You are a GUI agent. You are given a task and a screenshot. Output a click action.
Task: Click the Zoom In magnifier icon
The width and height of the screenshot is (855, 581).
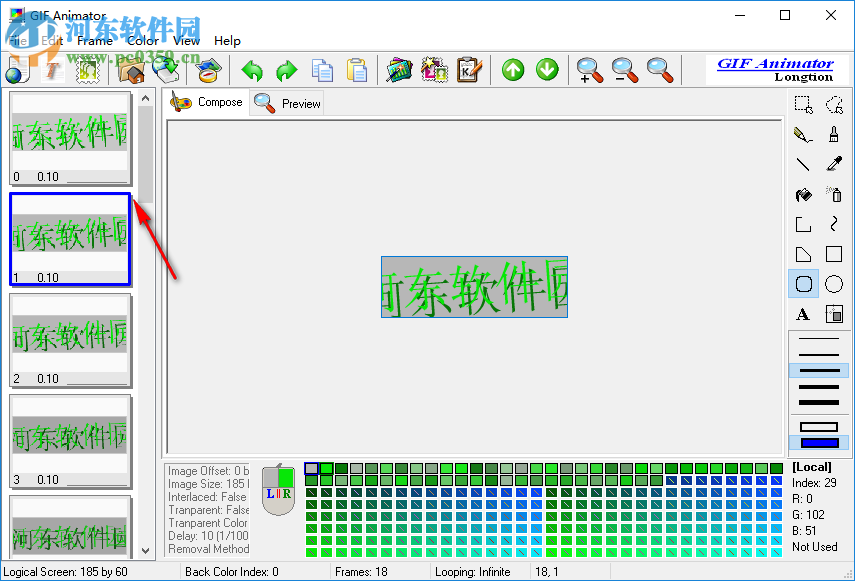pos(589,70)
